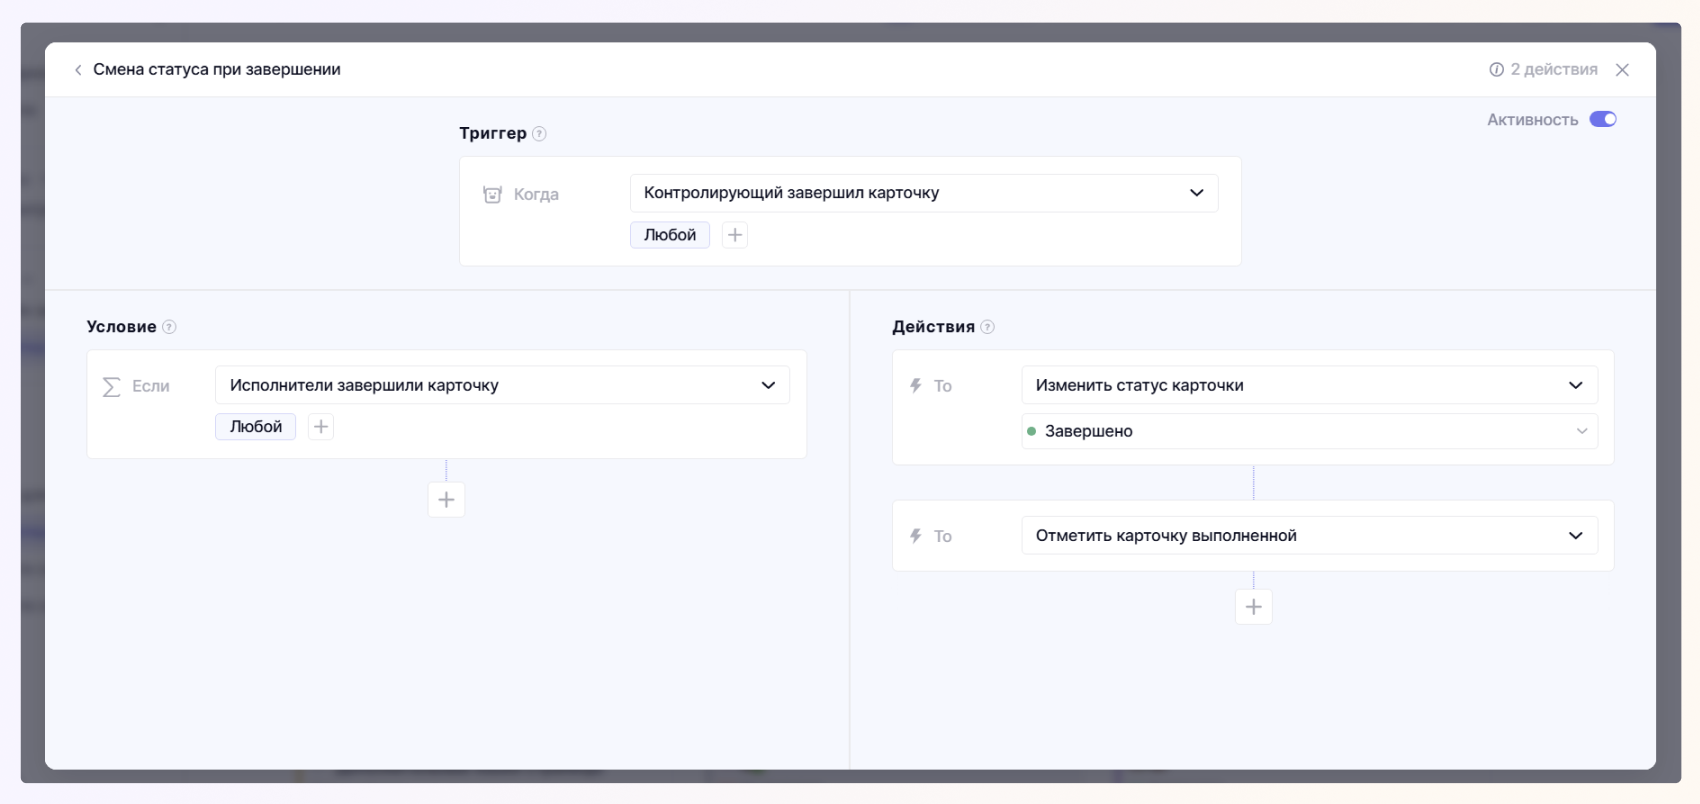Click the Любой tag in the trigger block

(669, 235)
